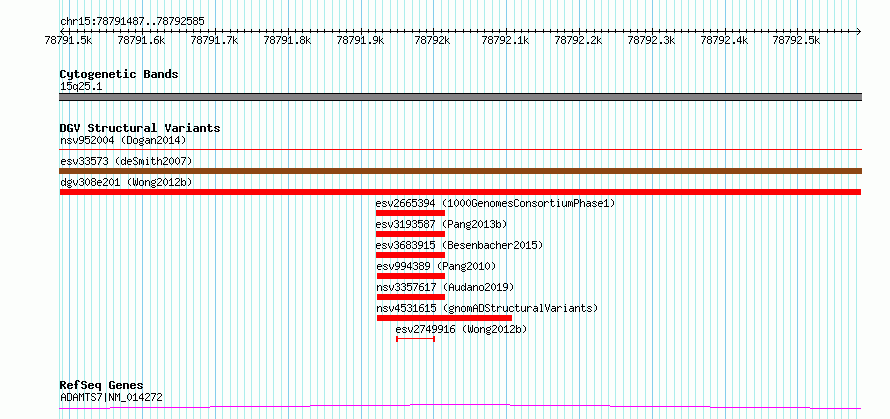Click the 78792.1k ruler label

506,40
